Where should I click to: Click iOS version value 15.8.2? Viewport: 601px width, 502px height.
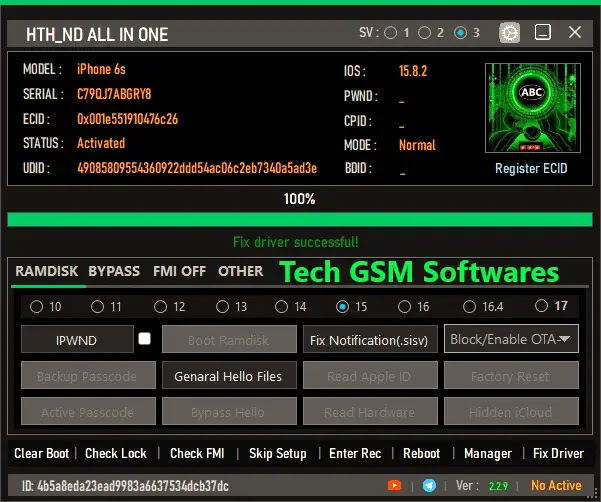[x=413, y=71]
